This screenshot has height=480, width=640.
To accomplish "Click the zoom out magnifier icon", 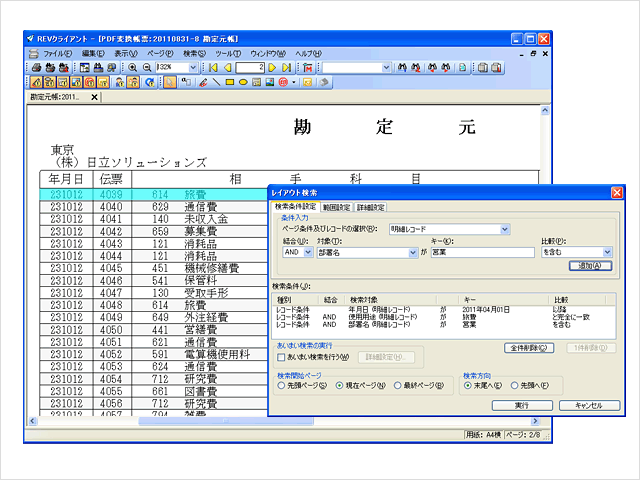I will [146, 67].
